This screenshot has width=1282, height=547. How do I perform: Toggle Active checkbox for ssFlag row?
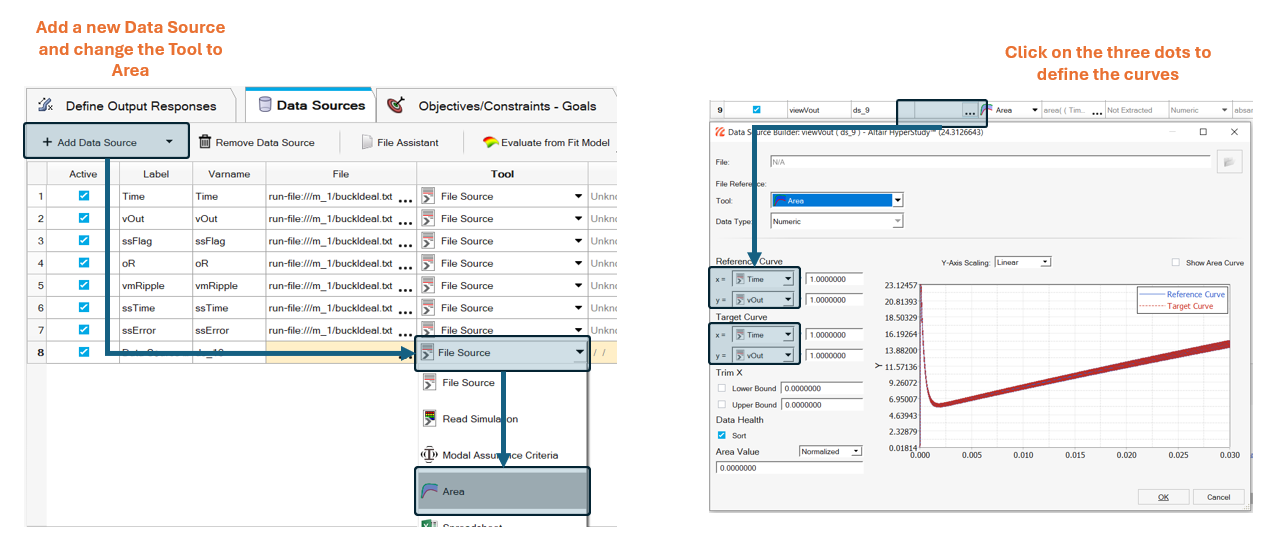click(x=84, y=241)
